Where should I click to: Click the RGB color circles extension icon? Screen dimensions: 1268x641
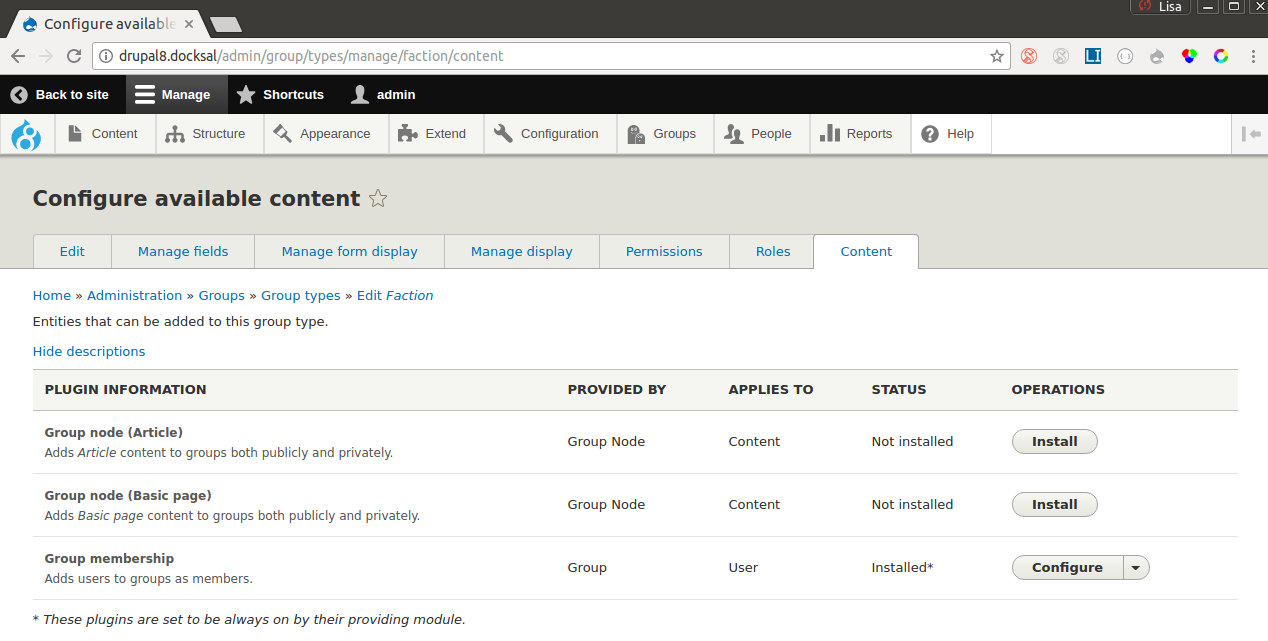(1189, 57)
